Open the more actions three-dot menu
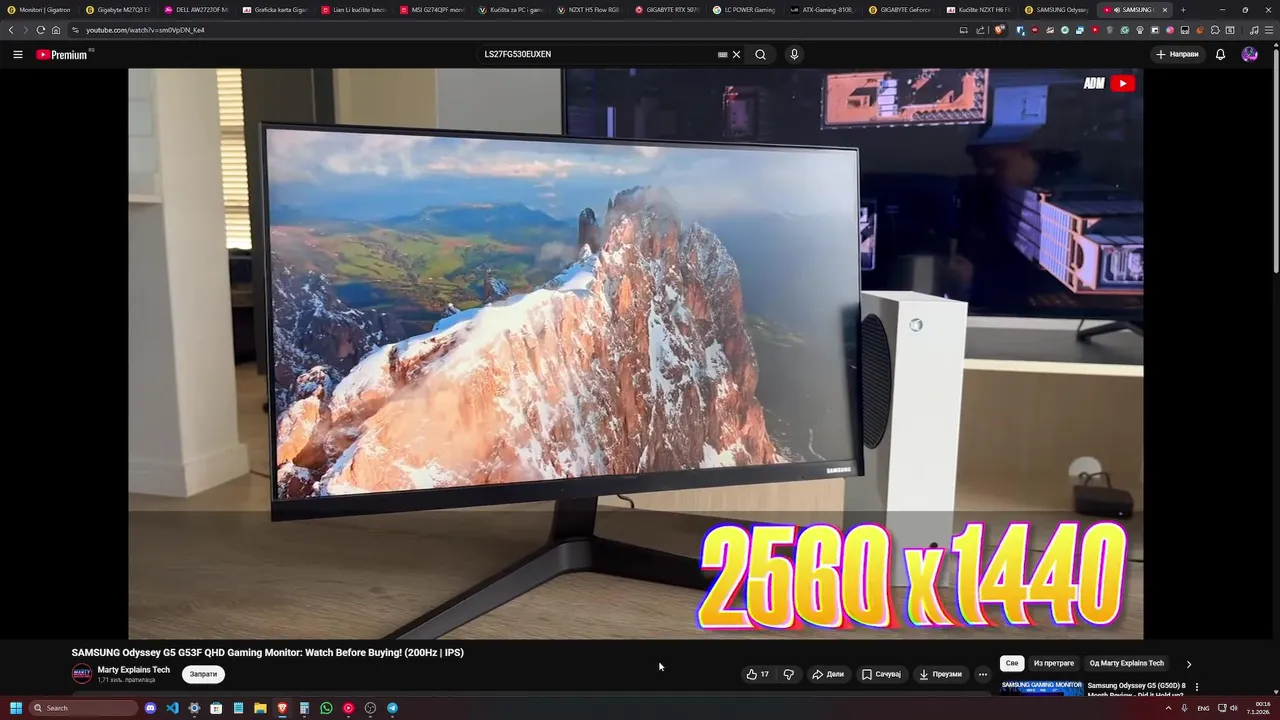 coord(983,674)
